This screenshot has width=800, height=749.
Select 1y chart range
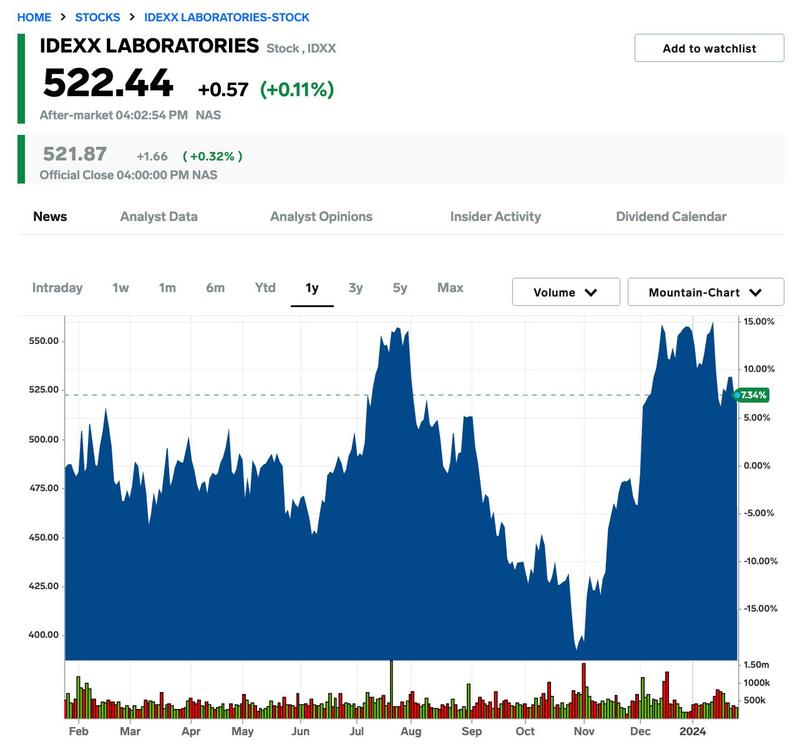312,288
